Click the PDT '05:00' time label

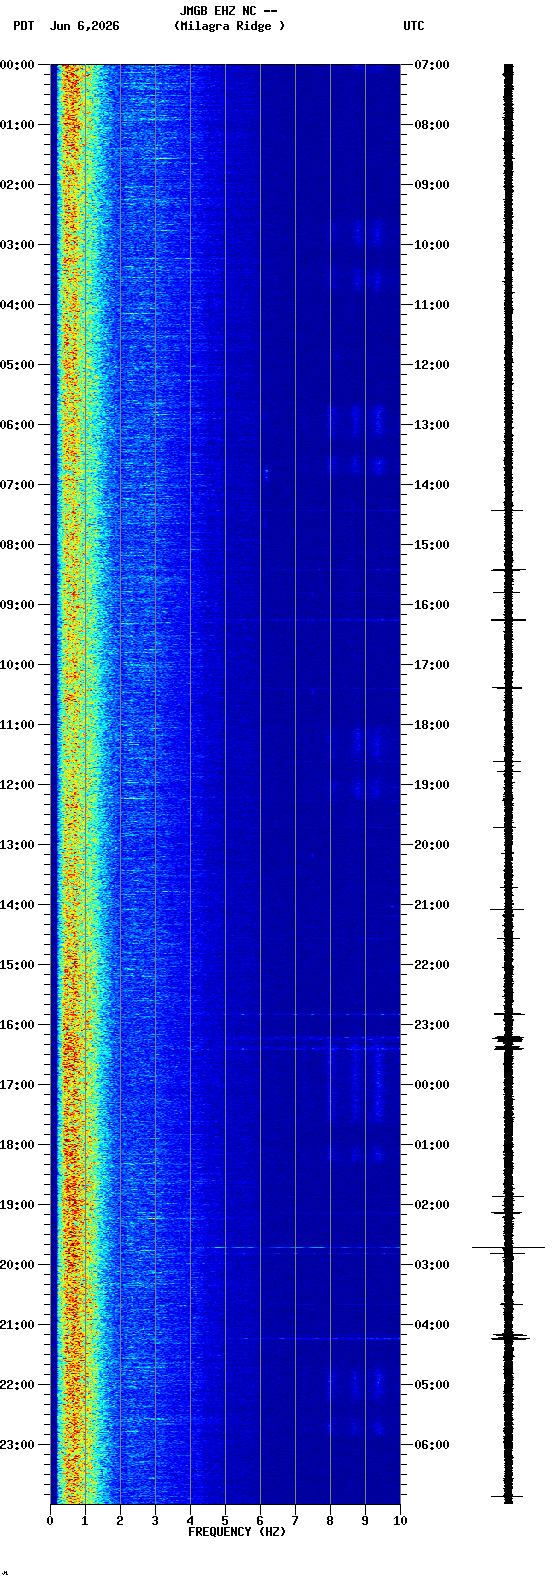click(18, 365)
